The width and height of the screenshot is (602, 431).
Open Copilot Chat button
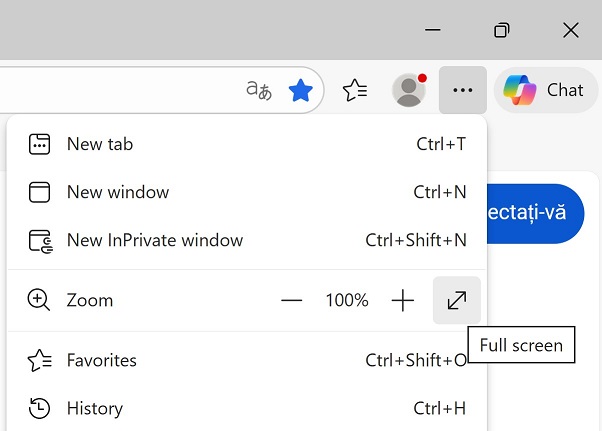545,90
